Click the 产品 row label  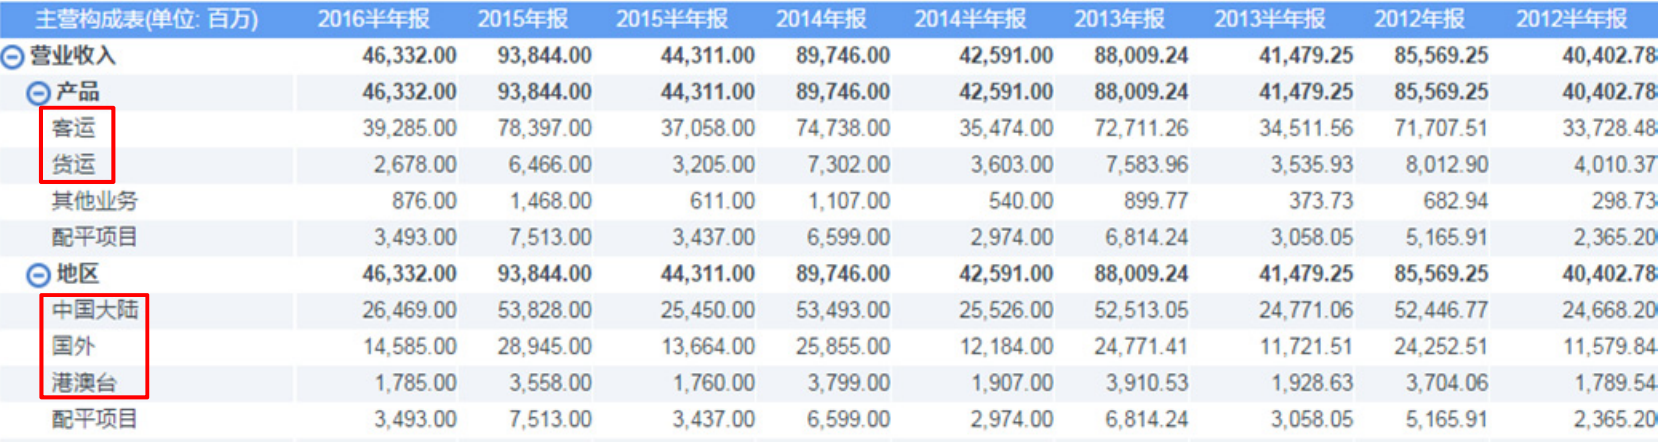[x=78, y=92]
